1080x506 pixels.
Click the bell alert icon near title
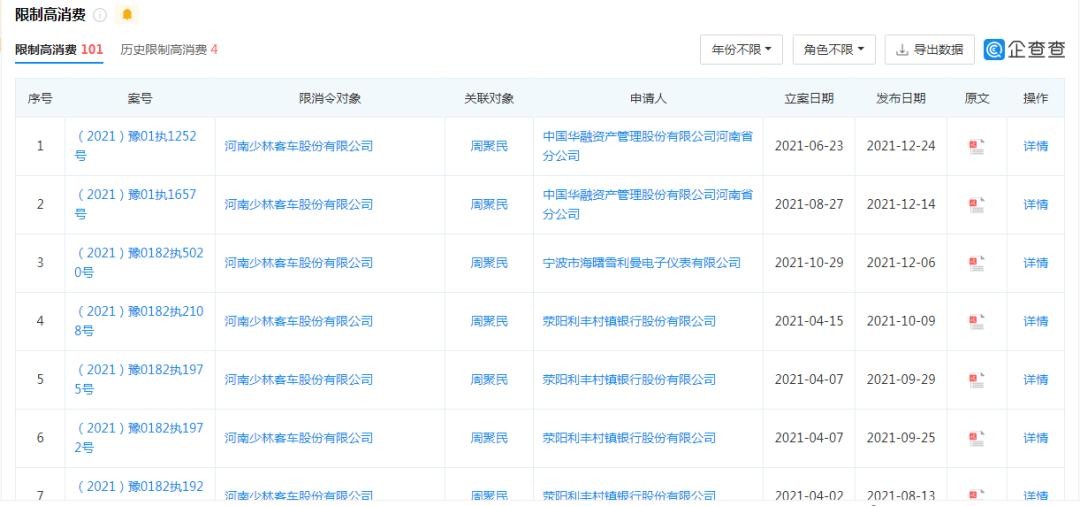coord(127,15)
